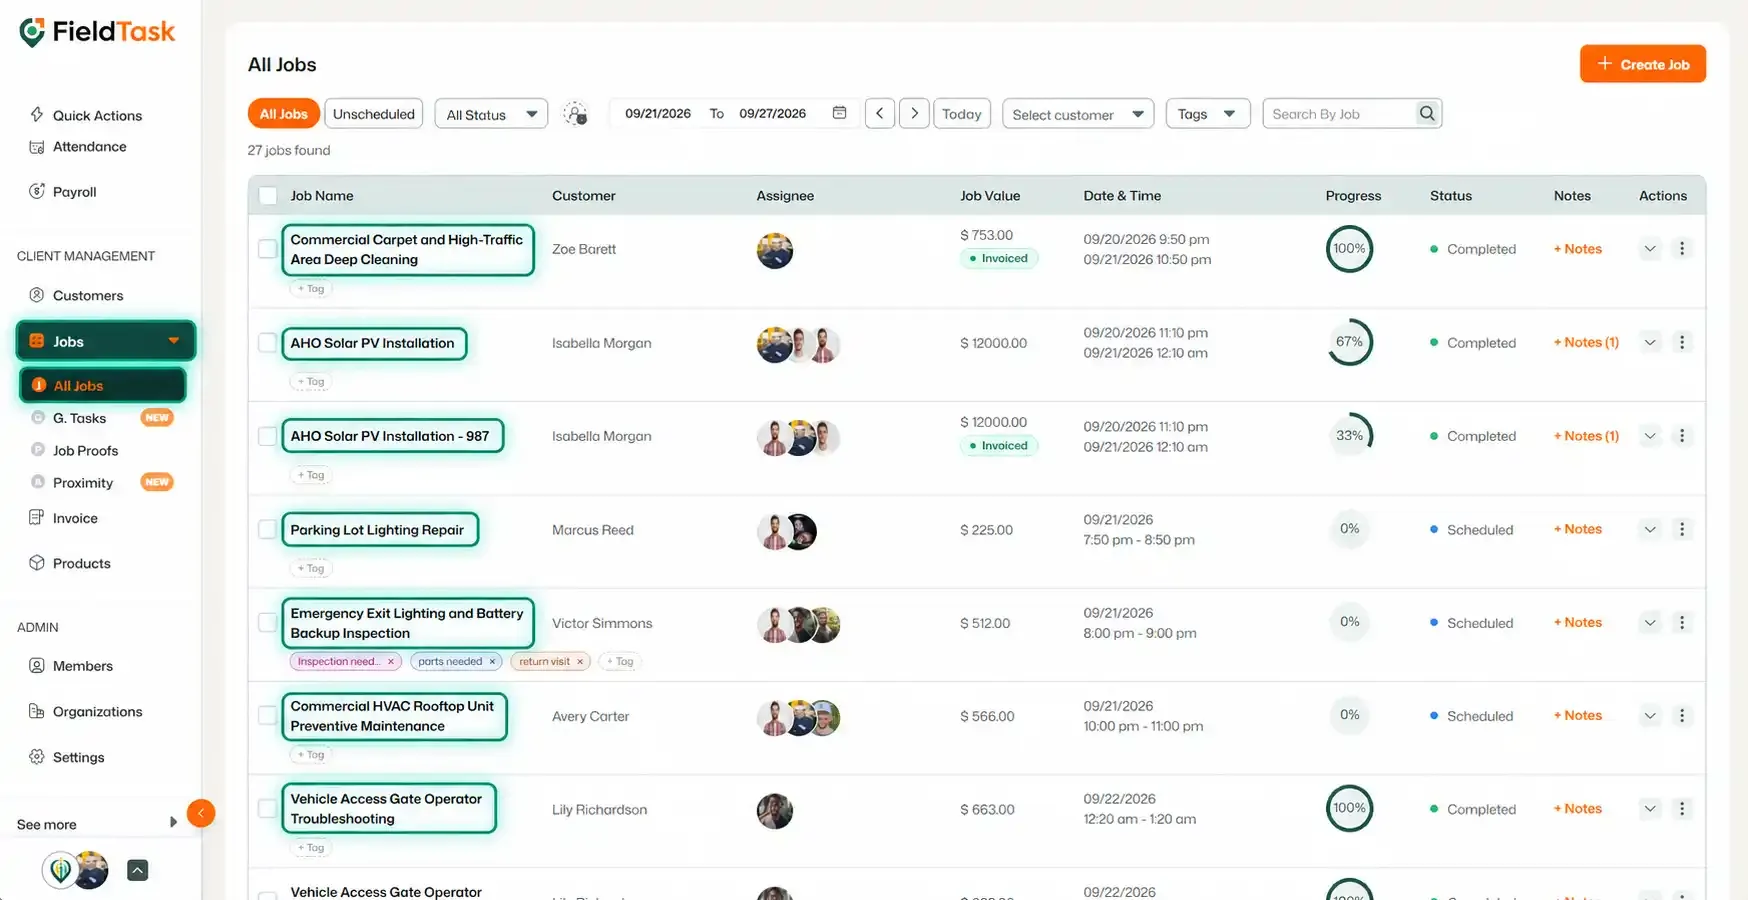Expand the Commercial Carpet job row chevron

click(1650, 249)
